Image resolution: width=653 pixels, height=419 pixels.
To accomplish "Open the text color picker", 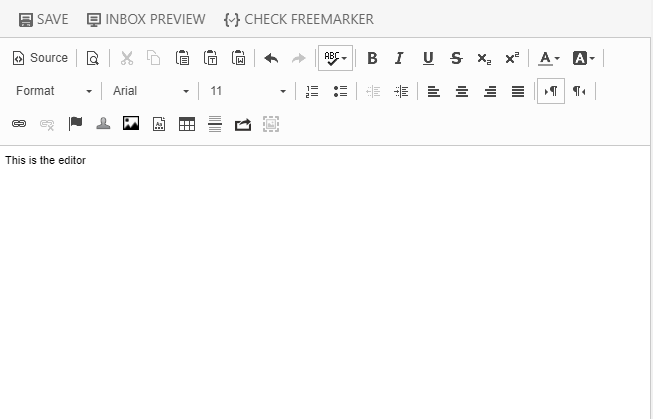I will [x=549, y=58].
